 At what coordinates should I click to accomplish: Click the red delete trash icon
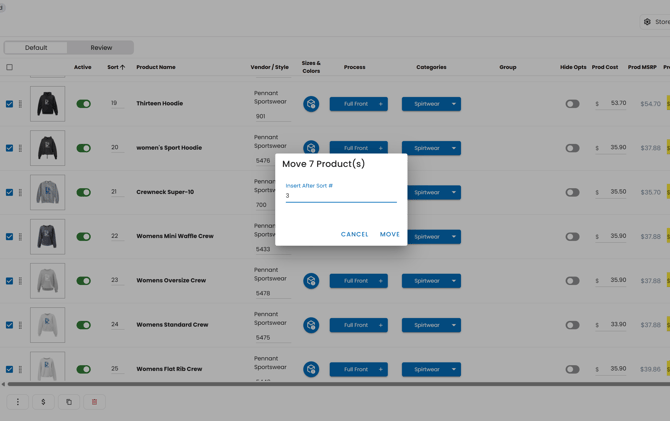click(x=94, y=402)
